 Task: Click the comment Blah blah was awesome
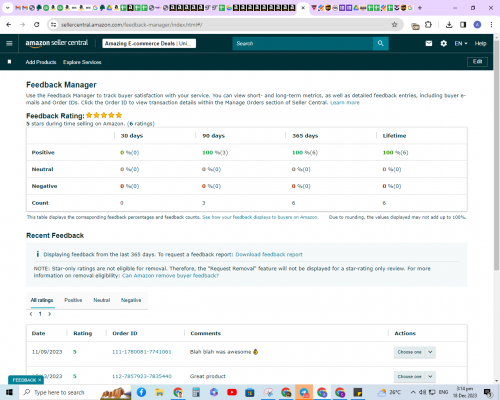pos(224,352)
